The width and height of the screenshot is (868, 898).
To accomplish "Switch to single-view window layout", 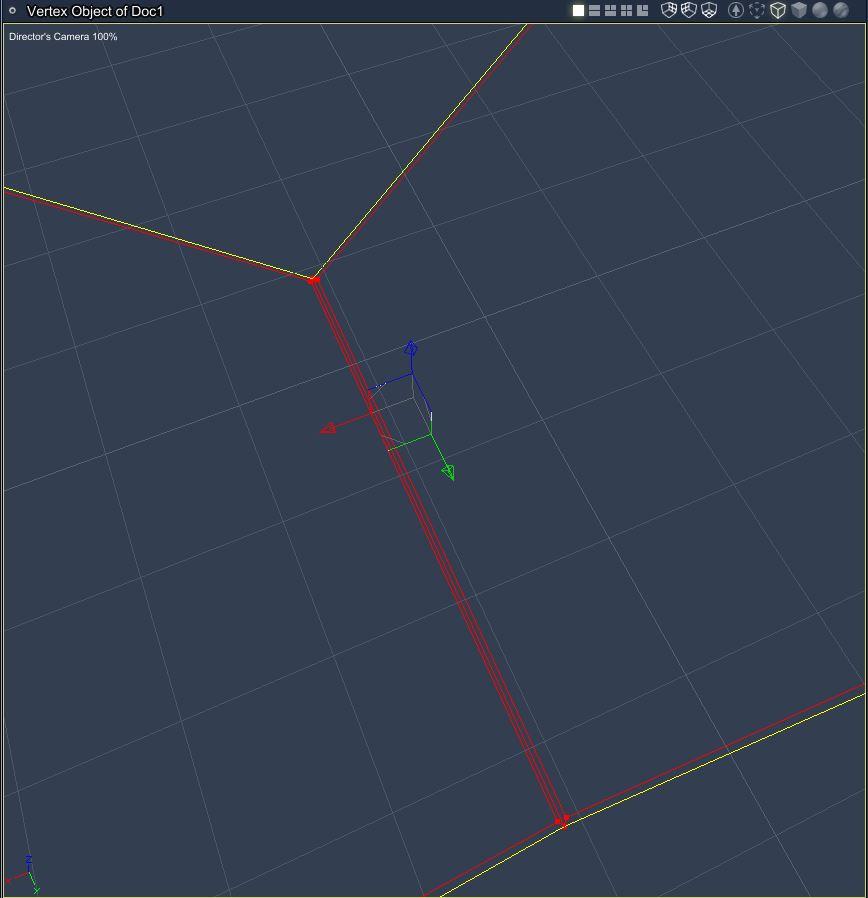I will (578, 10).
